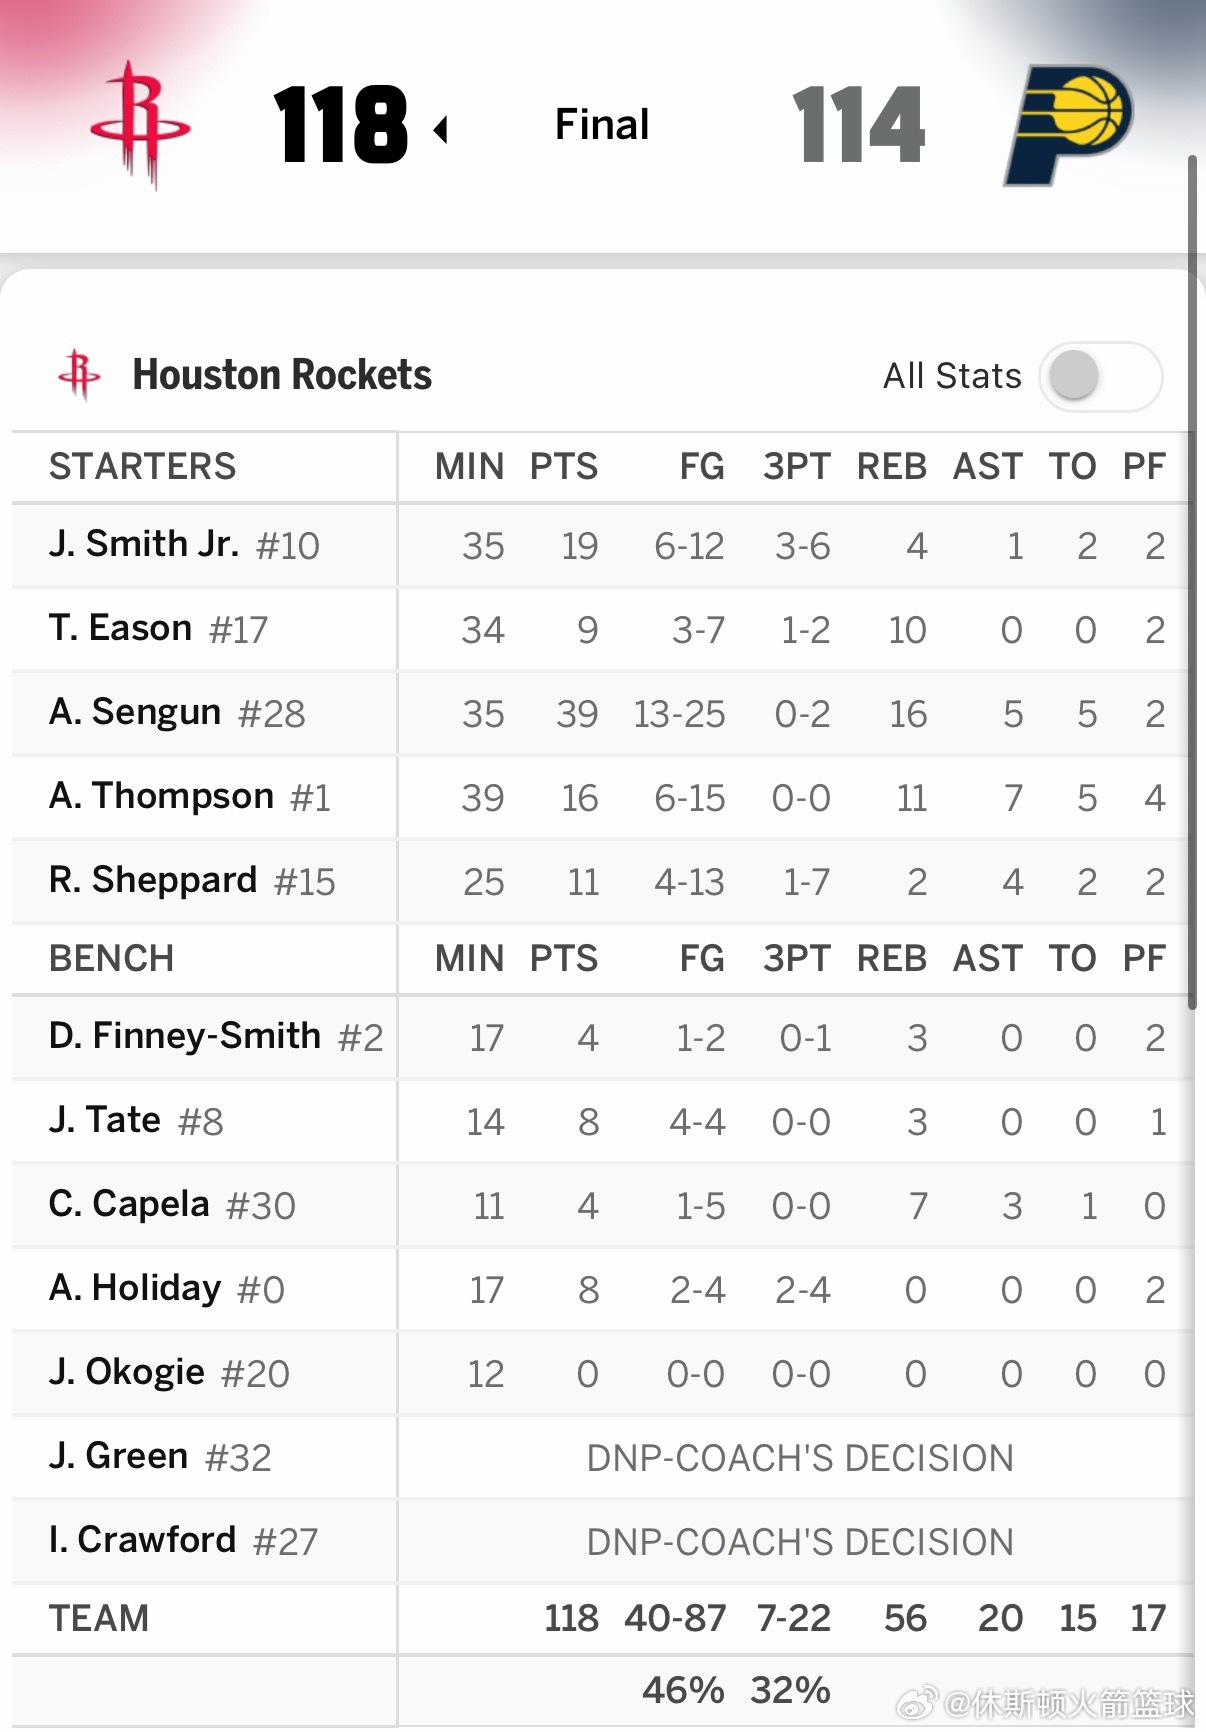Click the REB column header in Bench
Screen dimensions: 1206x1732
pyautogui.click(x=892, y=959)
